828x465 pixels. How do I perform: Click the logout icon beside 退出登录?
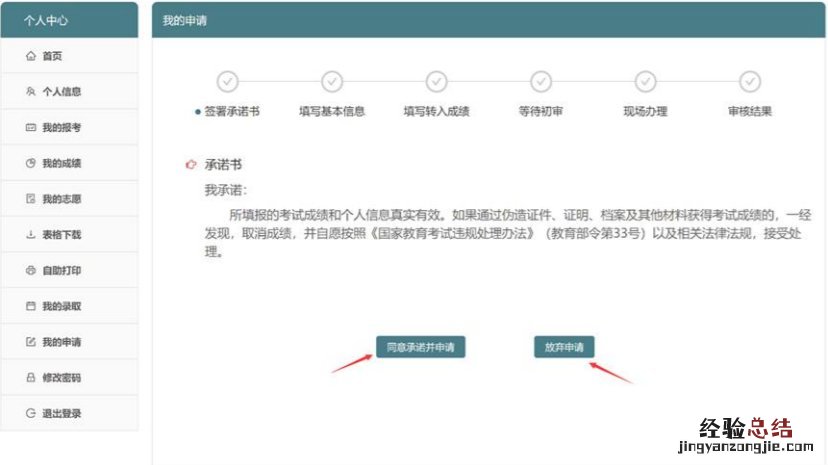click(x=31, y=413)
